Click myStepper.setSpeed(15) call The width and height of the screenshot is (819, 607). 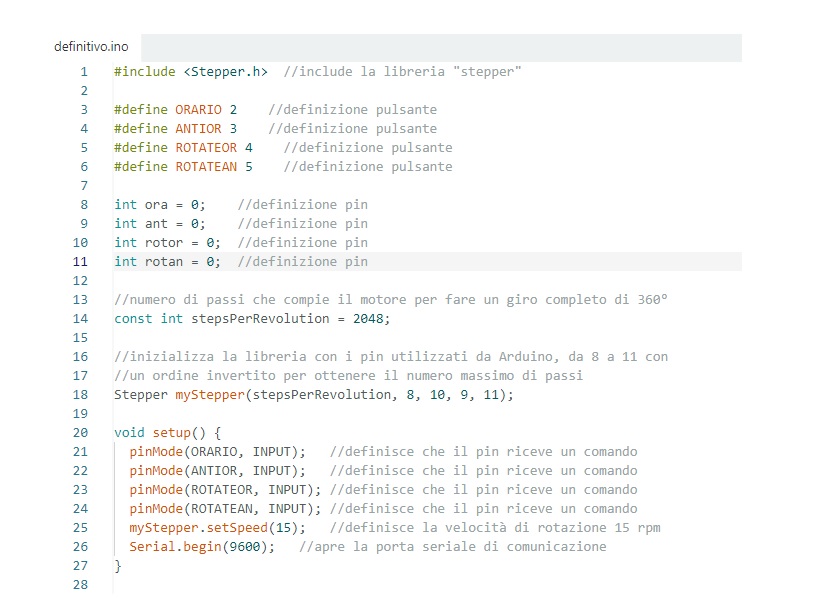[x=218, y=528]
